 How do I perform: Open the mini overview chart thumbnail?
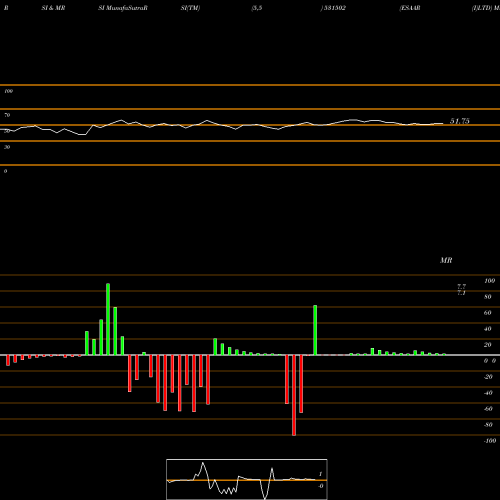(247, 479)
